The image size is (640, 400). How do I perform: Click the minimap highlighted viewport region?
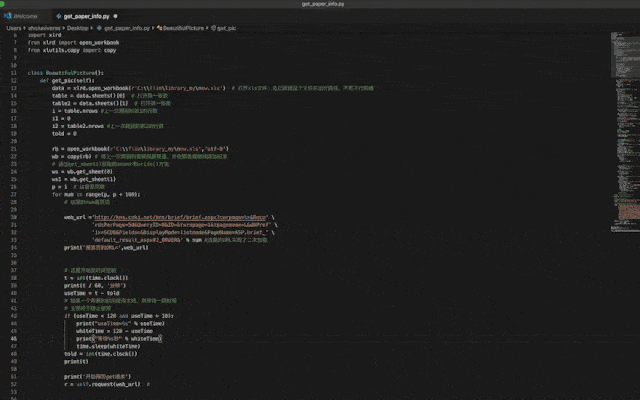click(x=625, y=55)
